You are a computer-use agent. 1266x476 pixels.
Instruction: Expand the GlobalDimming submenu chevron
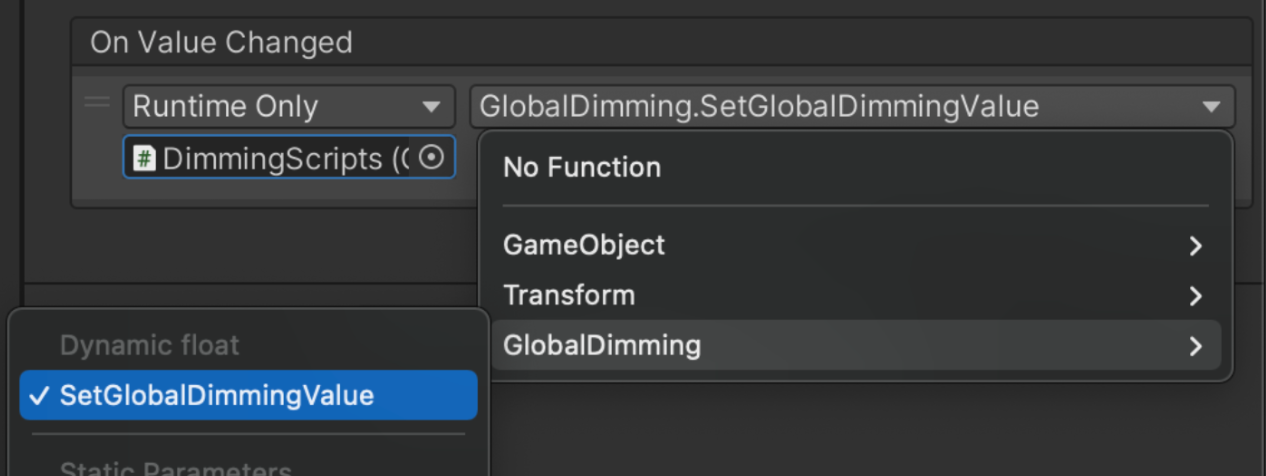coord(1195,346)
